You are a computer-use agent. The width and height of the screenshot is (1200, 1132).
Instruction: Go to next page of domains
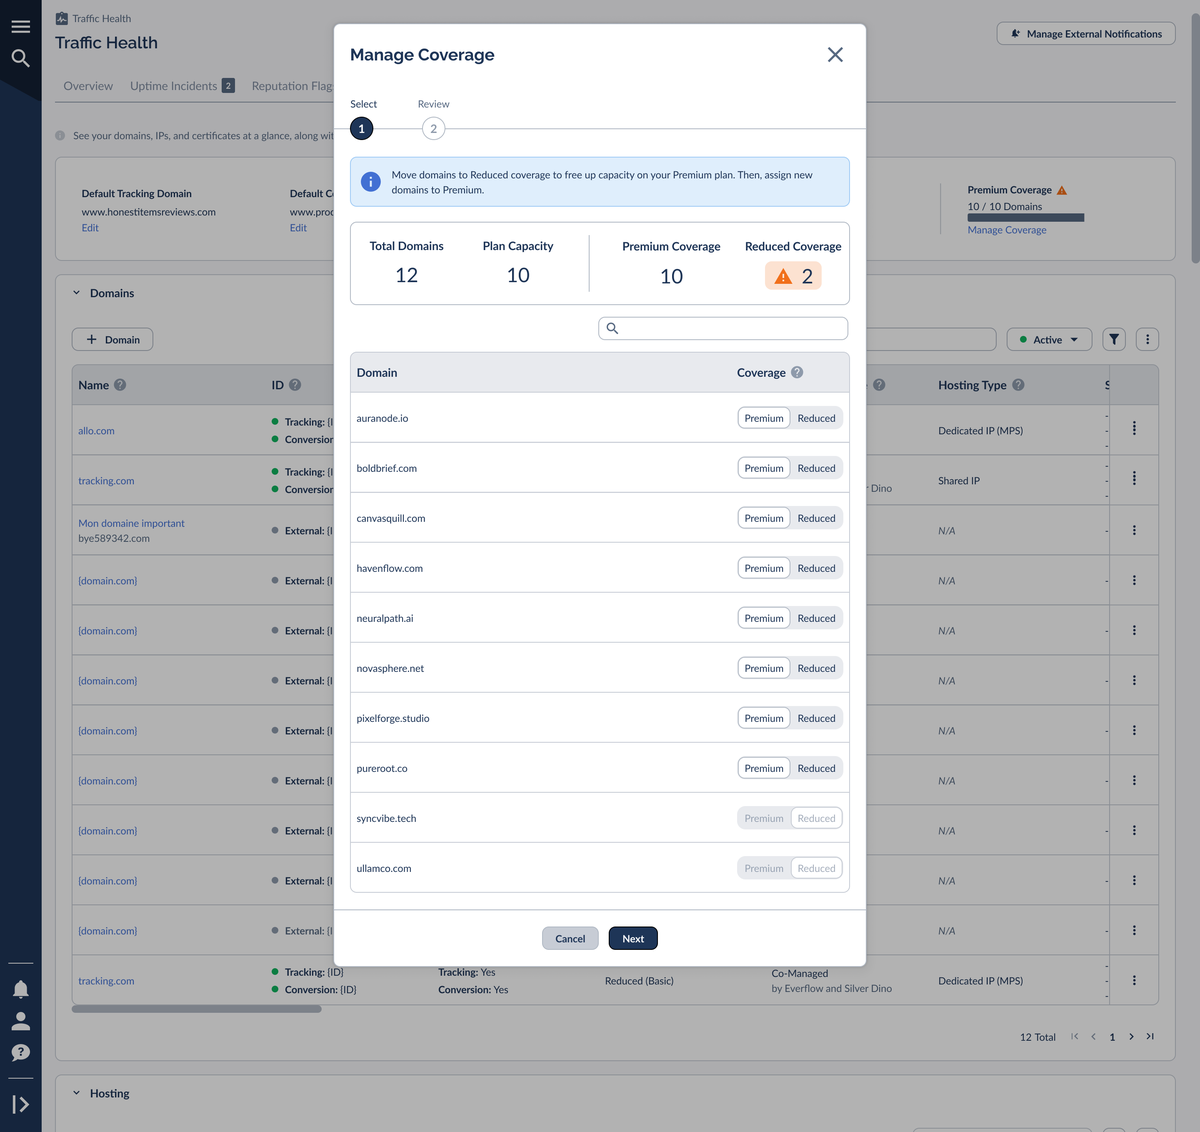coord(1131,1037)
